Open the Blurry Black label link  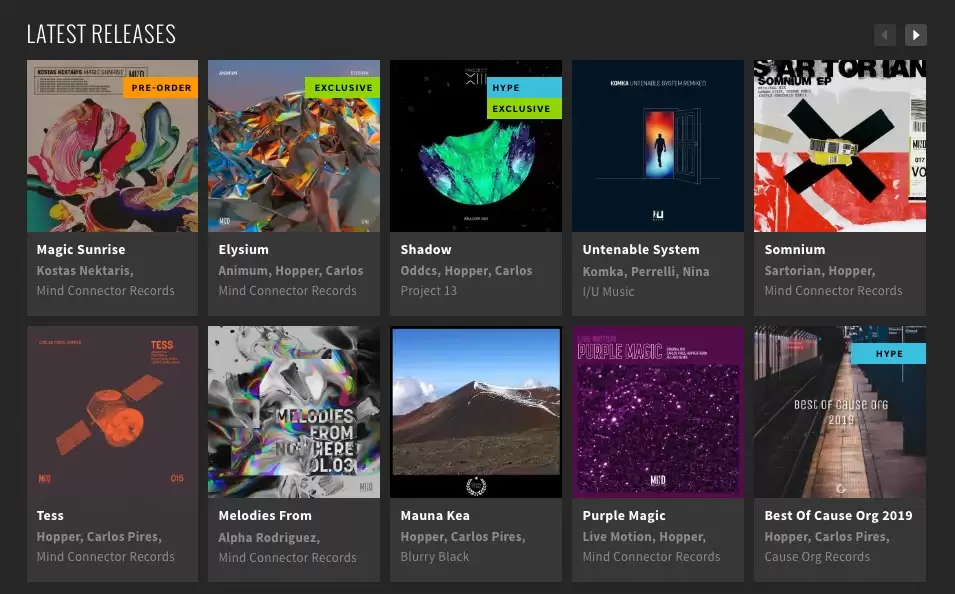click(x=434, y=557)
